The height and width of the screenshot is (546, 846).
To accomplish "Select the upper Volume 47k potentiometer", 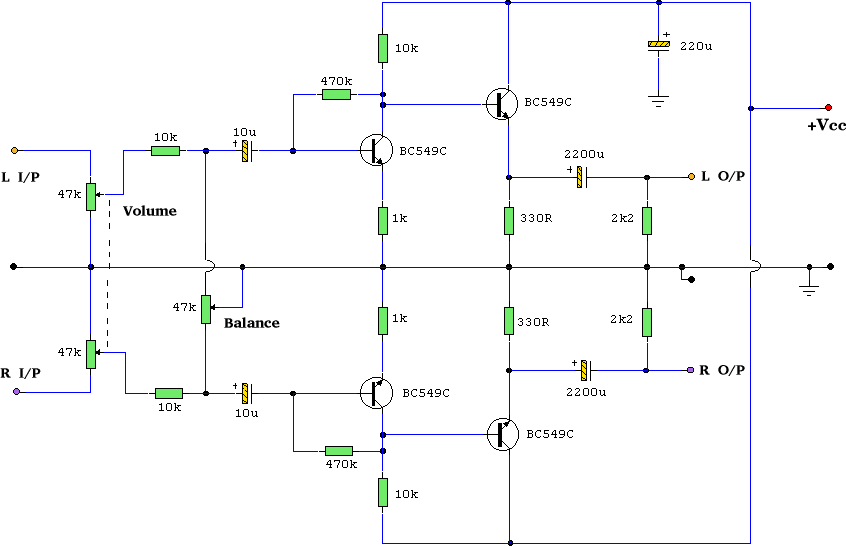I will pyautogui.click(x=91, y=196).
